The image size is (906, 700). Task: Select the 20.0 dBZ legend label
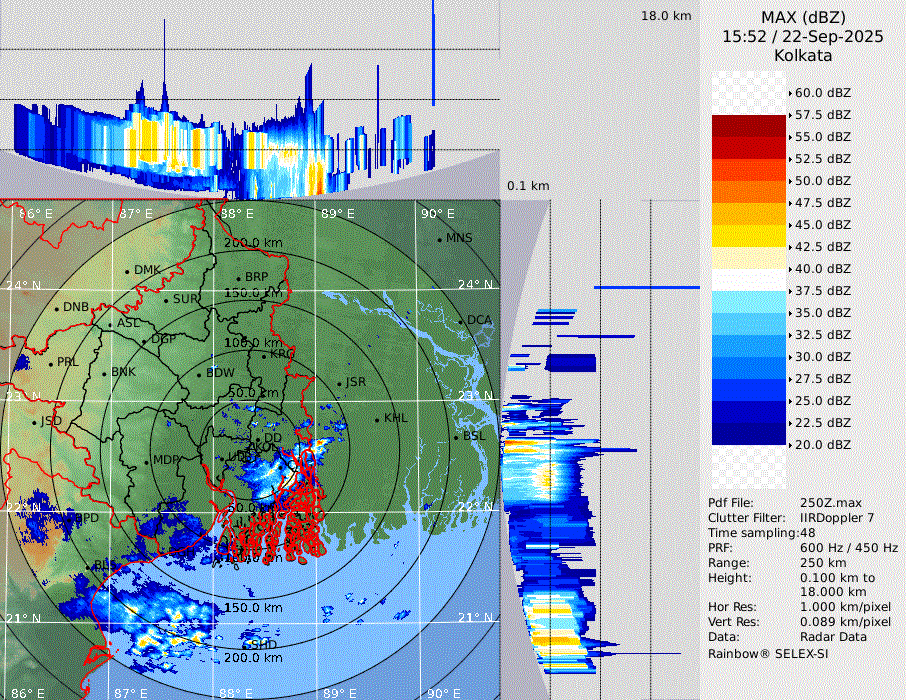822,444
